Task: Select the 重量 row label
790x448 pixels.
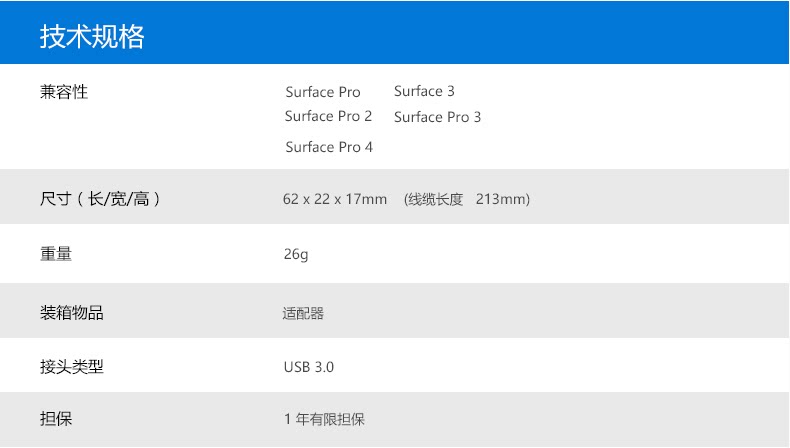Action: 56,255
